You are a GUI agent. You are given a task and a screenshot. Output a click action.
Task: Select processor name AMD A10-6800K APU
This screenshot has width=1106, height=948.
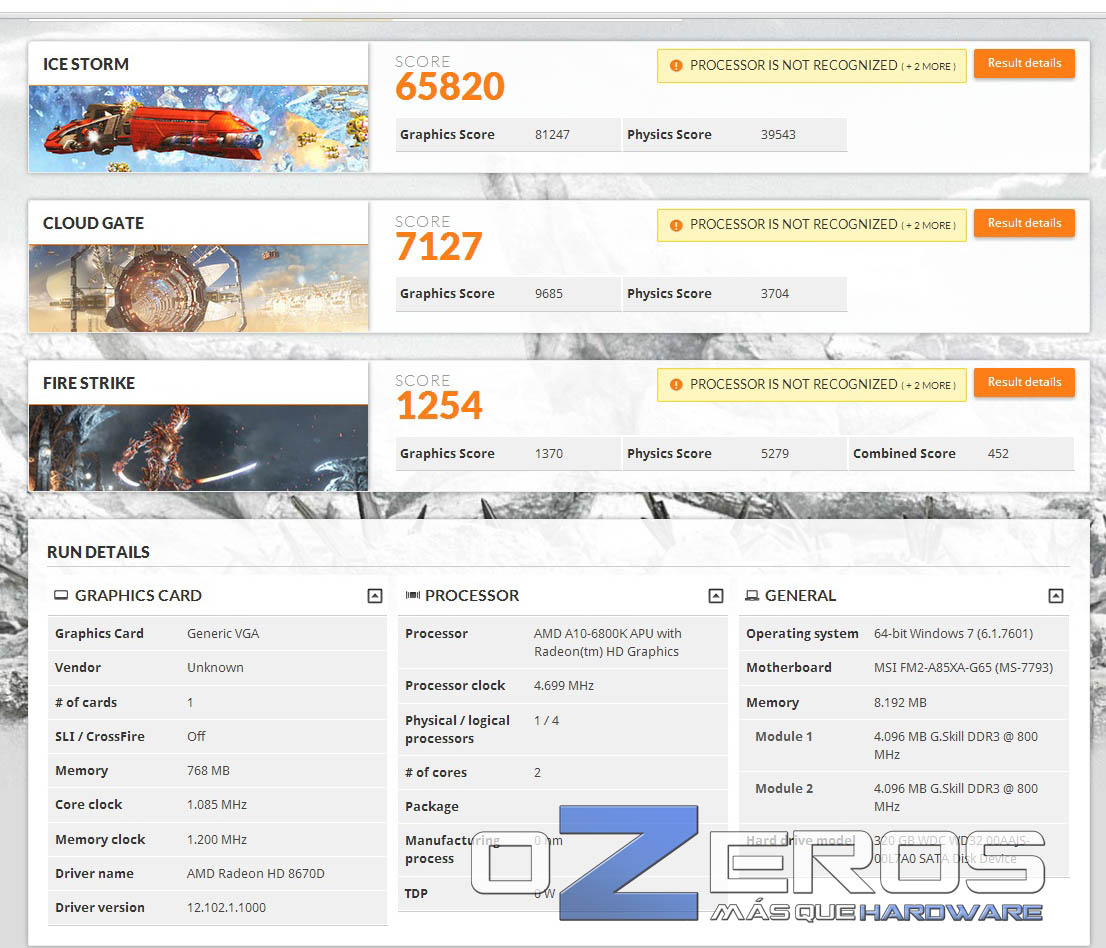(x=607, y=643)
